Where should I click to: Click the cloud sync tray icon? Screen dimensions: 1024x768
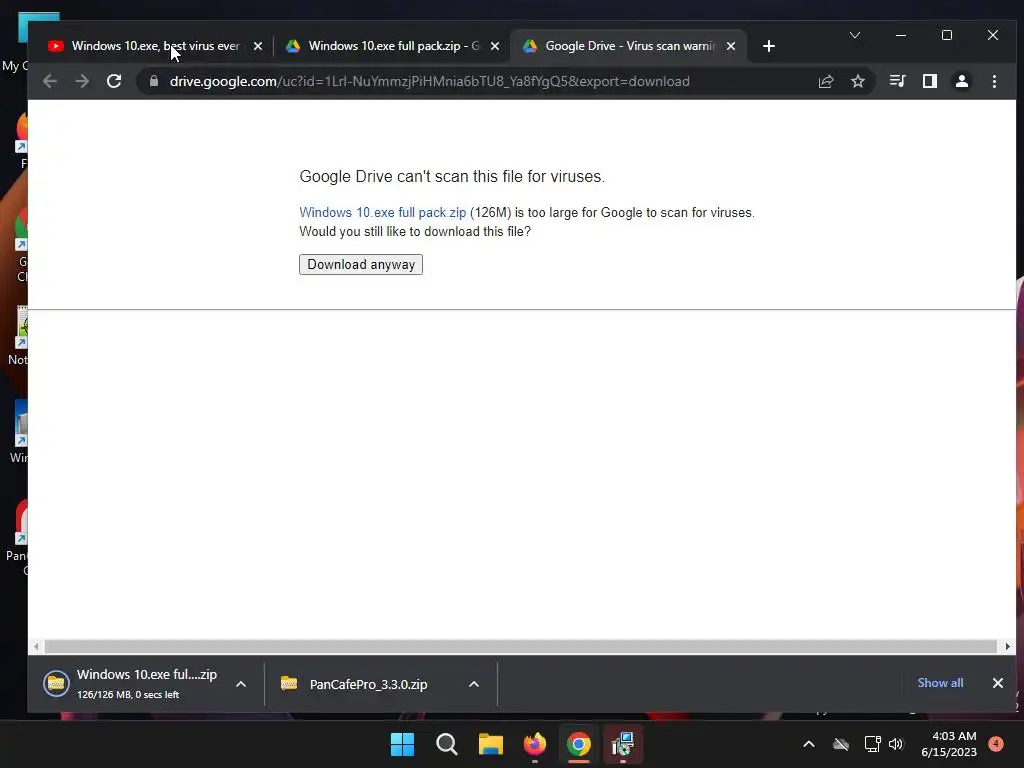pos(841,744)
